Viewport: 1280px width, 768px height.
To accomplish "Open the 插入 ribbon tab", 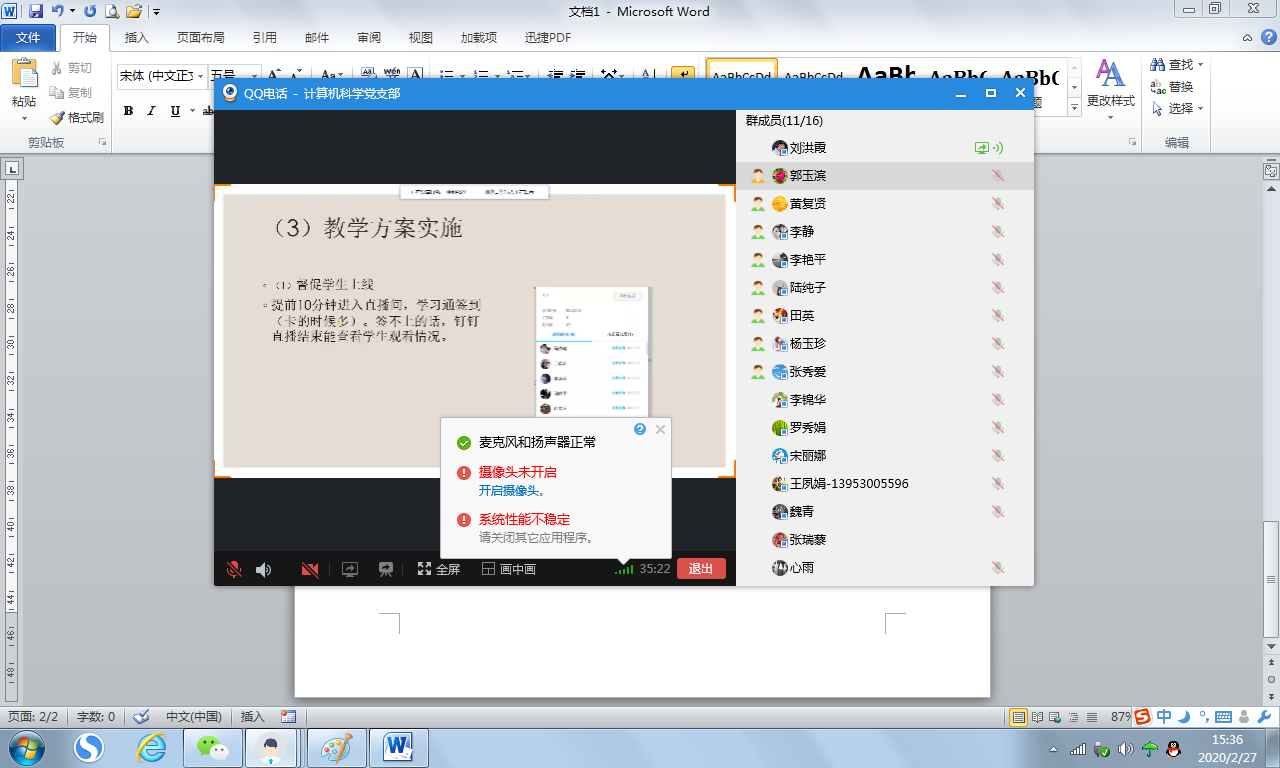I will 136,38.
